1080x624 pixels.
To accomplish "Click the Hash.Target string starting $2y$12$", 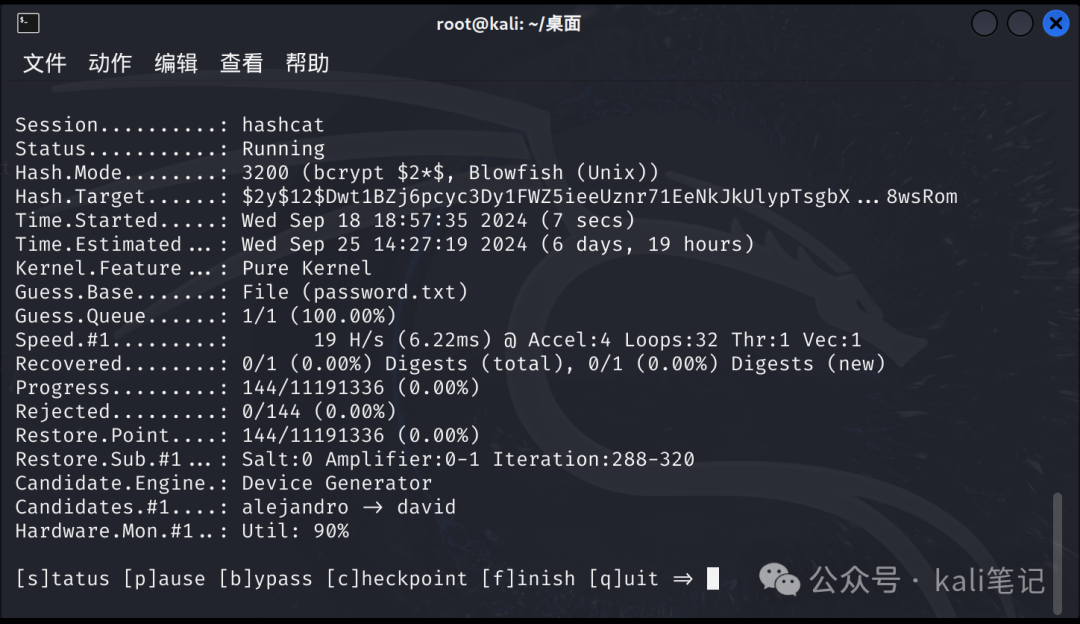I will point(599,196).
